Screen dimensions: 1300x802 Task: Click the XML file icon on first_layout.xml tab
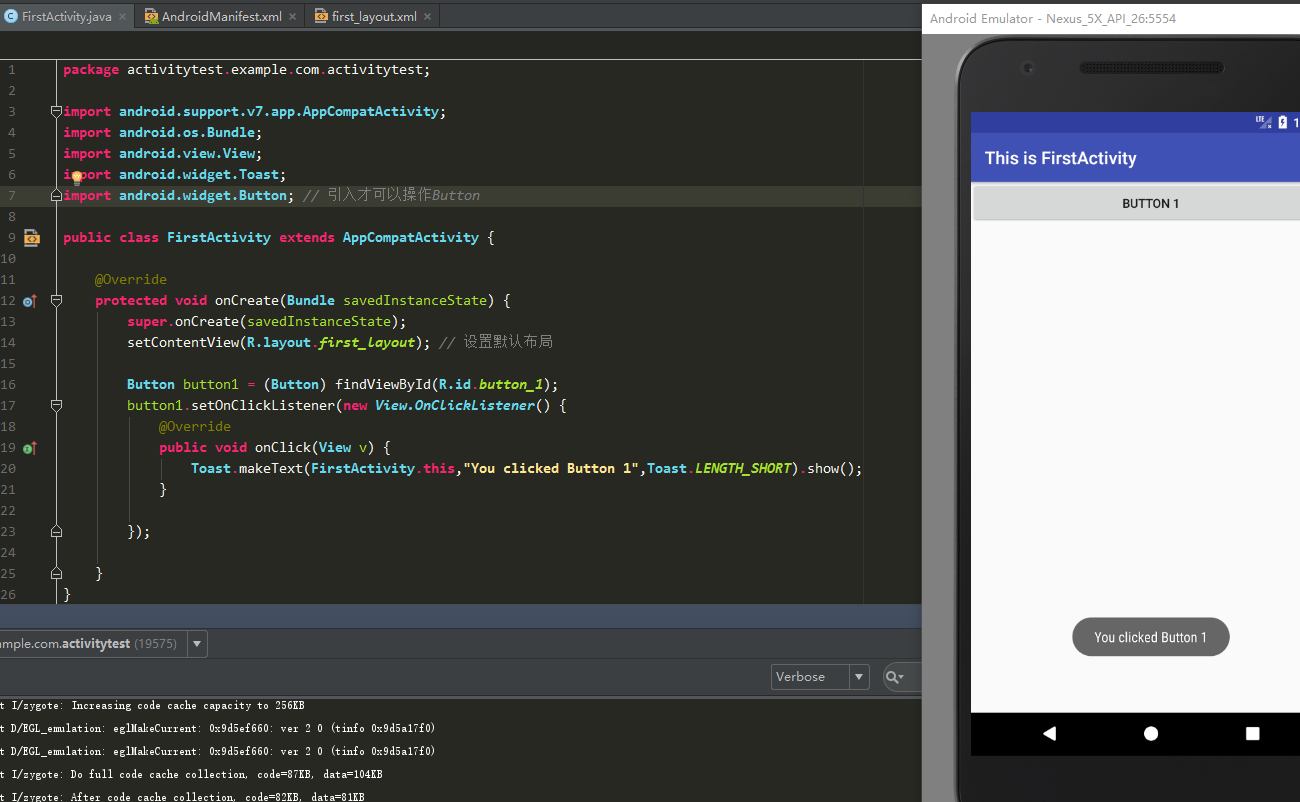pos(321,17)
